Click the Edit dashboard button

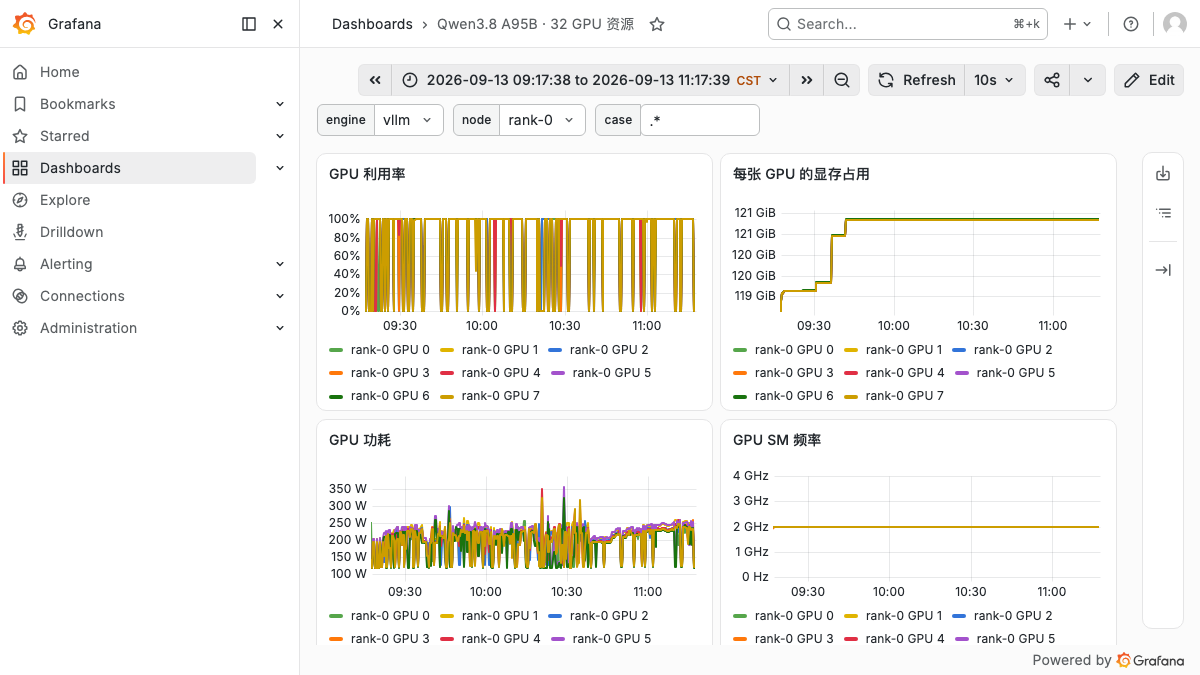(1149, 80)
